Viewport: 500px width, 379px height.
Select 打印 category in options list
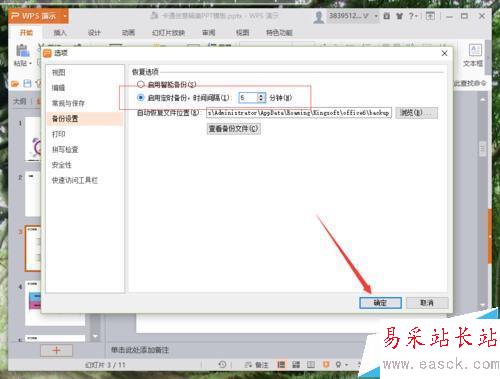point(85,134)
